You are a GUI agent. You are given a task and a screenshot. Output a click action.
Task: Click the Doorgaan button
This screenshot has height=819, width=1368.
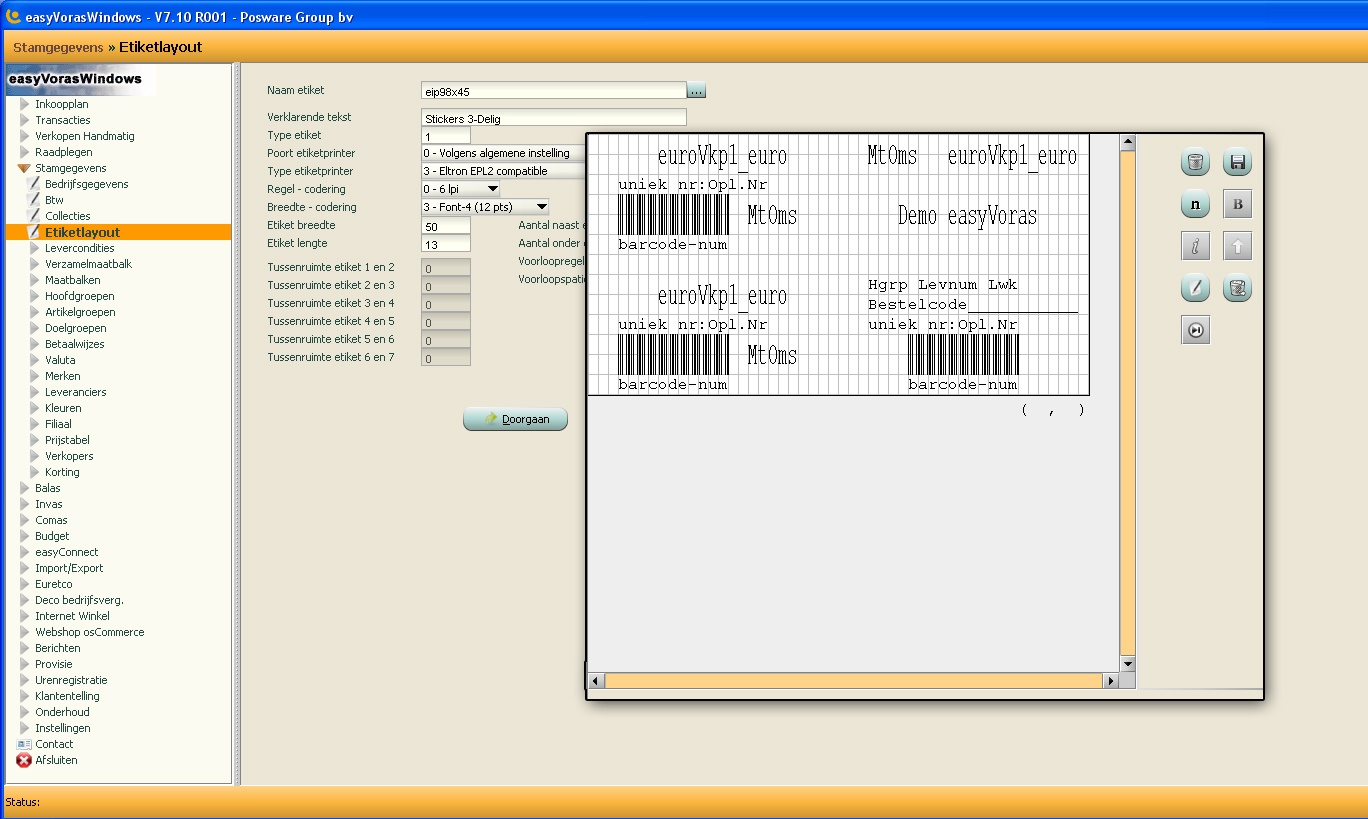click(x=515, y=419)
